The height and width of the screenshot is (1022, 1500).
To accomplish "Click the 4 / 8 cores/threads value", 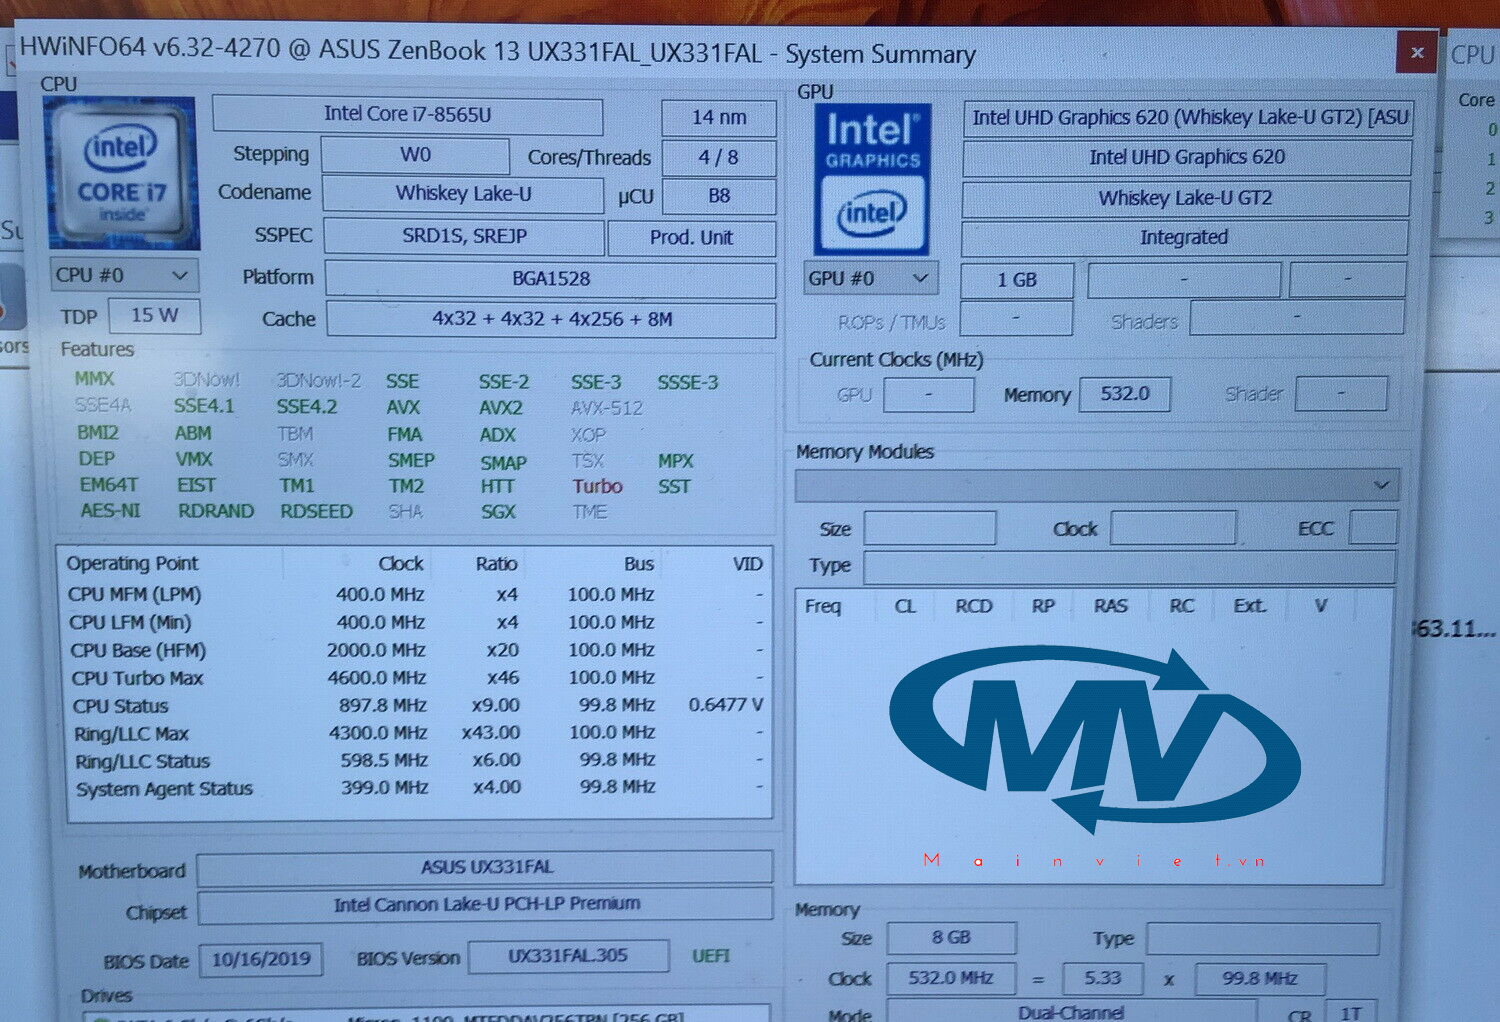I will point(718,158).
